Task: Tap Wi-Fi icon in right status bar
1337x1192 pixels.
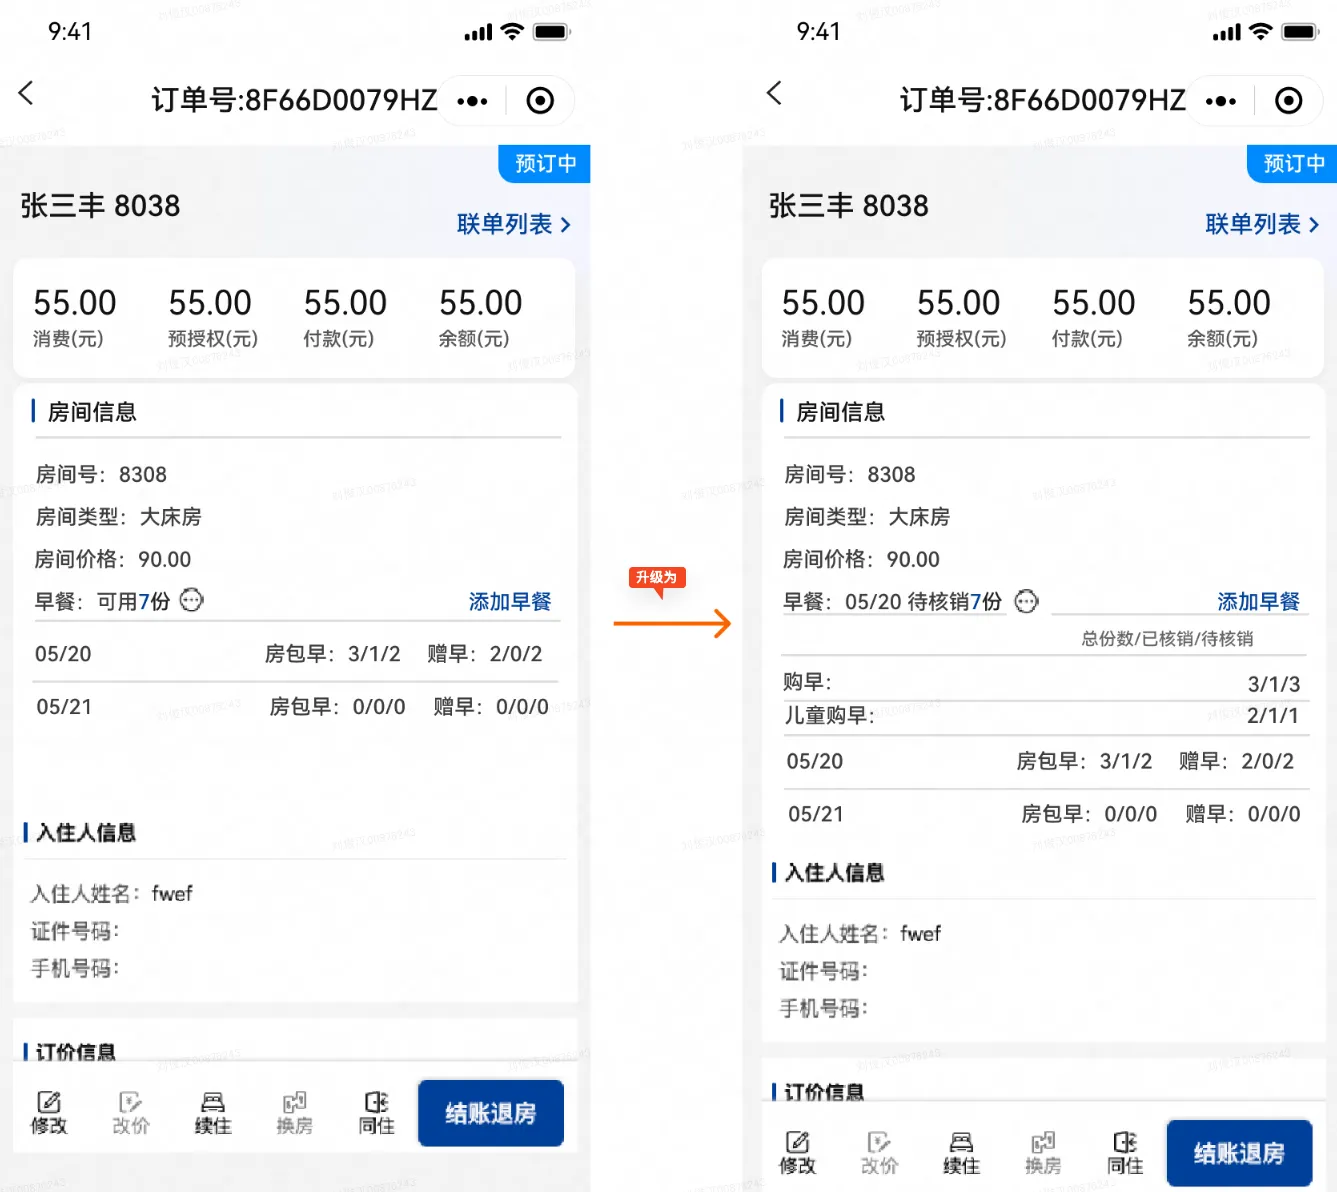Action: (1260, 32)
